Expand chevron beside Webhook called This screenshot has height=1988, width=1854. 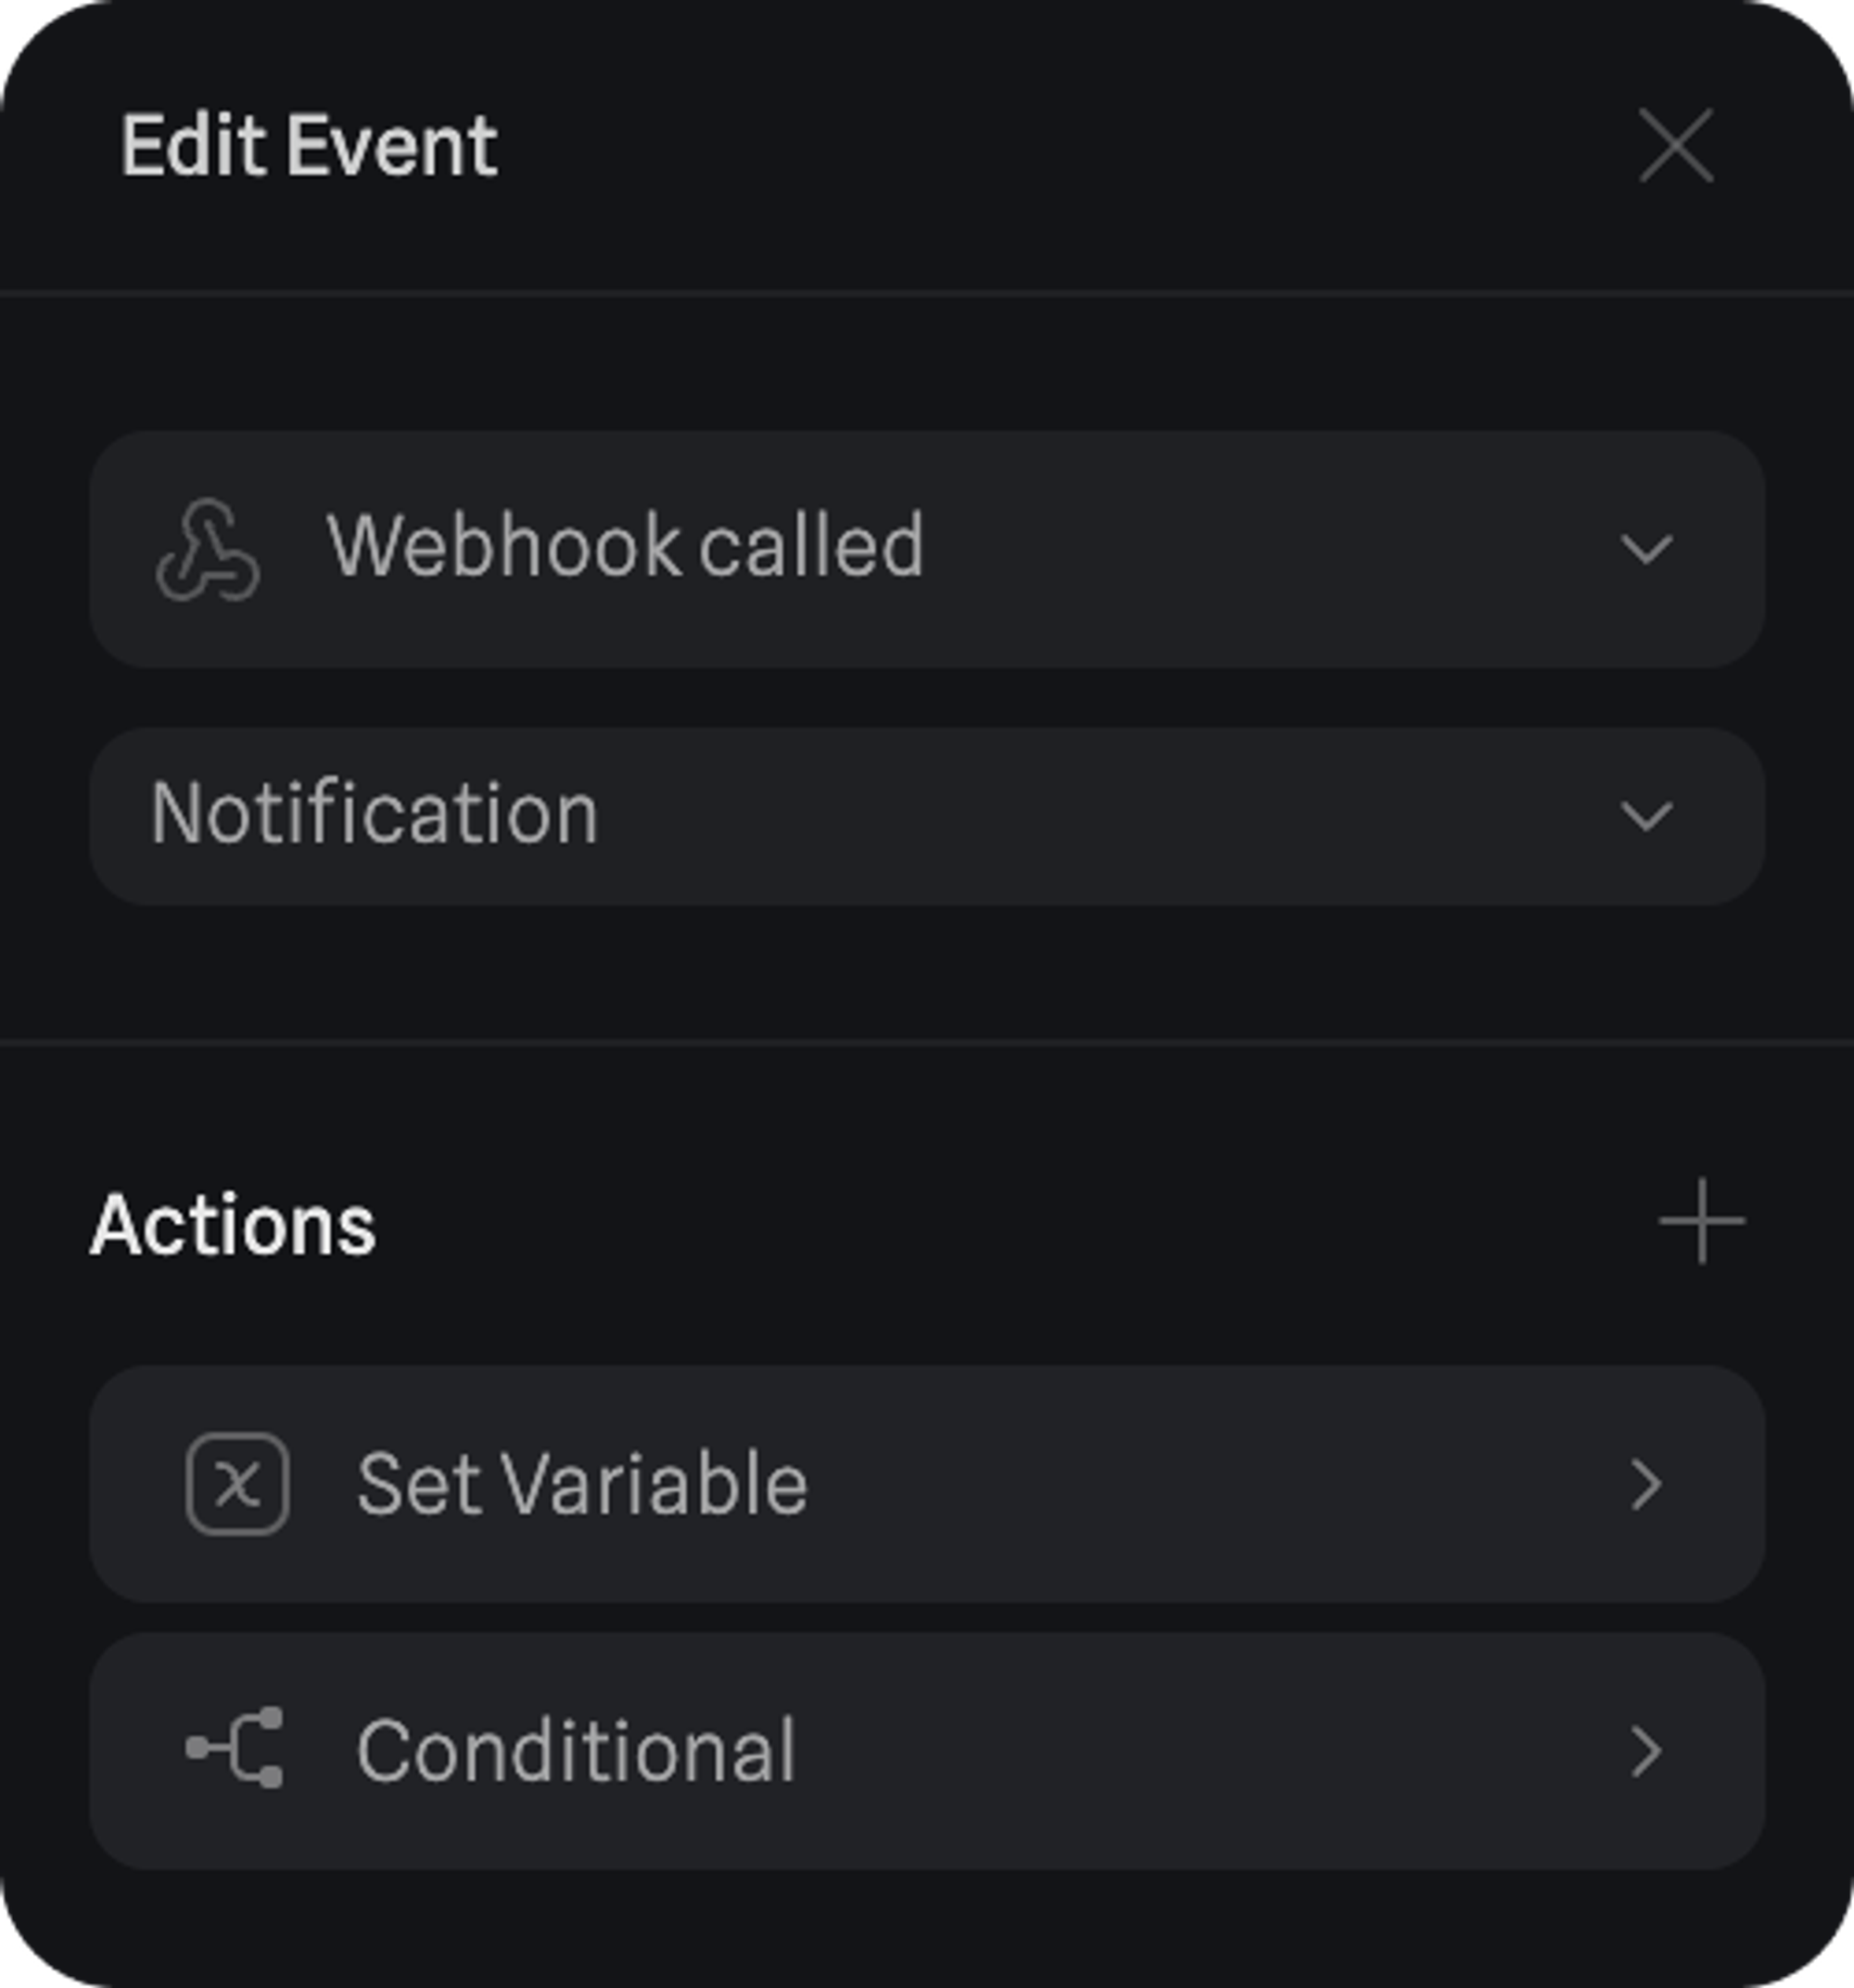pos(1645,549)
